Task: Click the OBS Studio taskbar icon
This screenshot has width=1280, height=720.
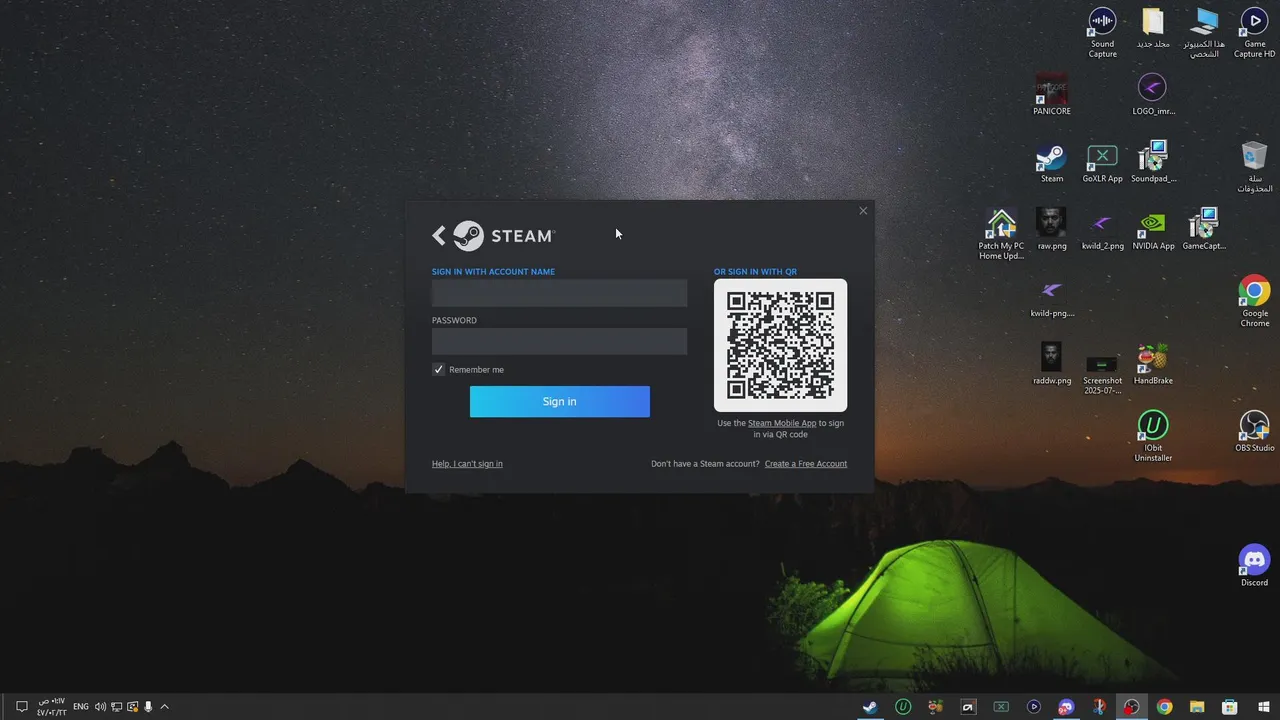Action: click(1132, 707)
